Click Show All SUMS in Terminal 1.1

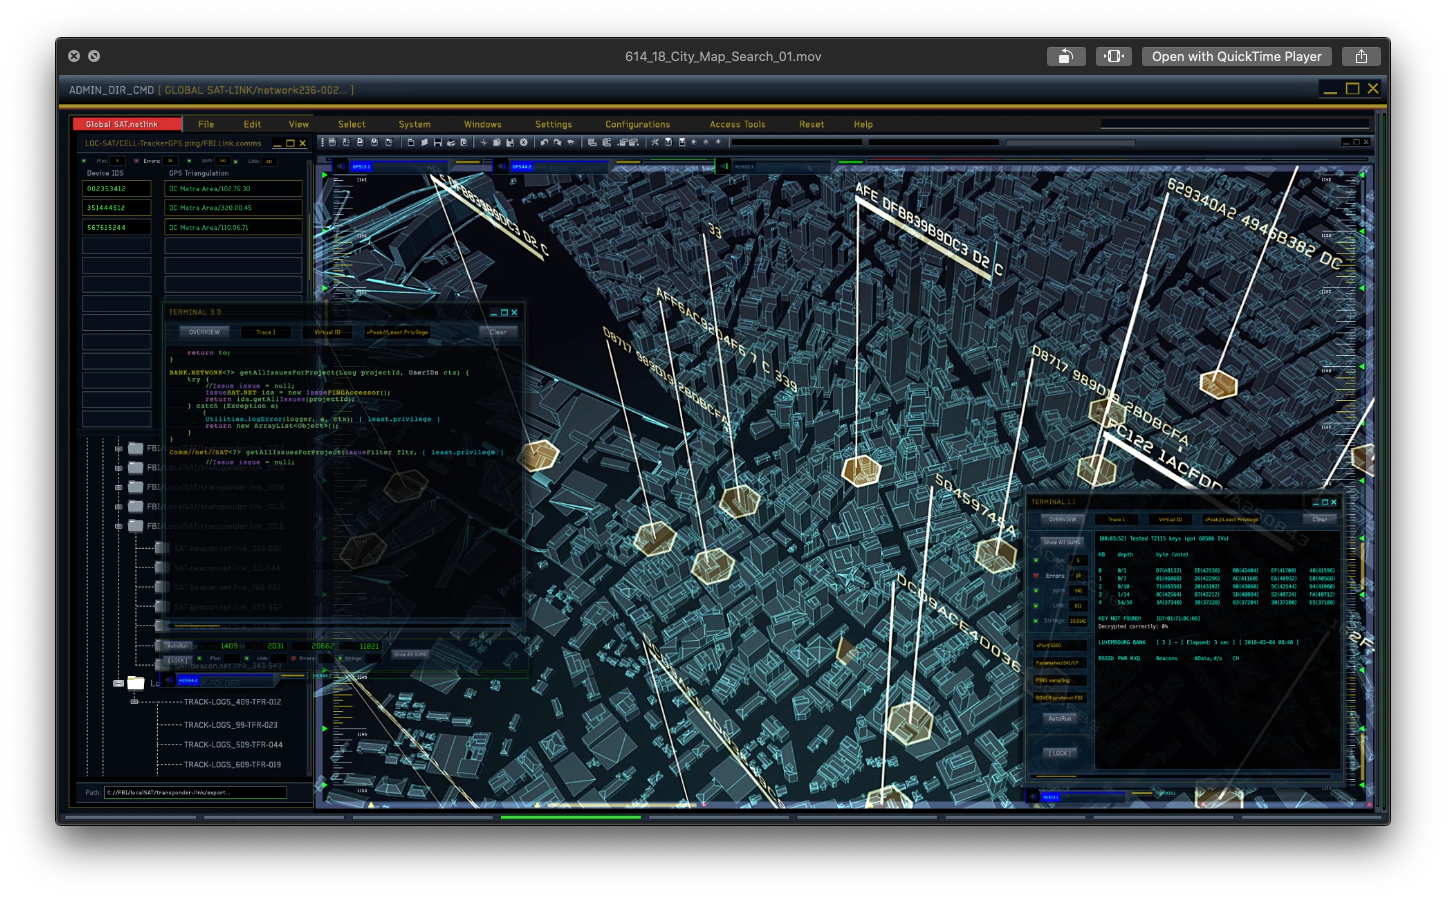pos(1061,542)
